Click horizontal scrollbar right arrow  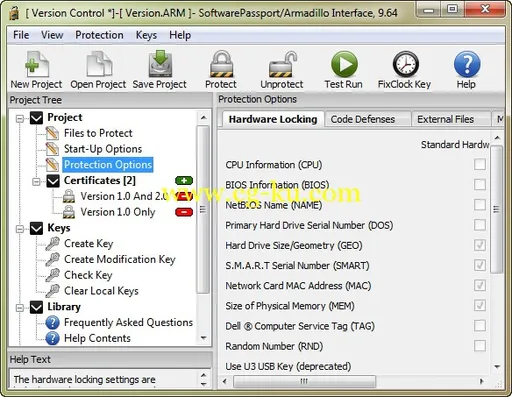click(481, 381)
